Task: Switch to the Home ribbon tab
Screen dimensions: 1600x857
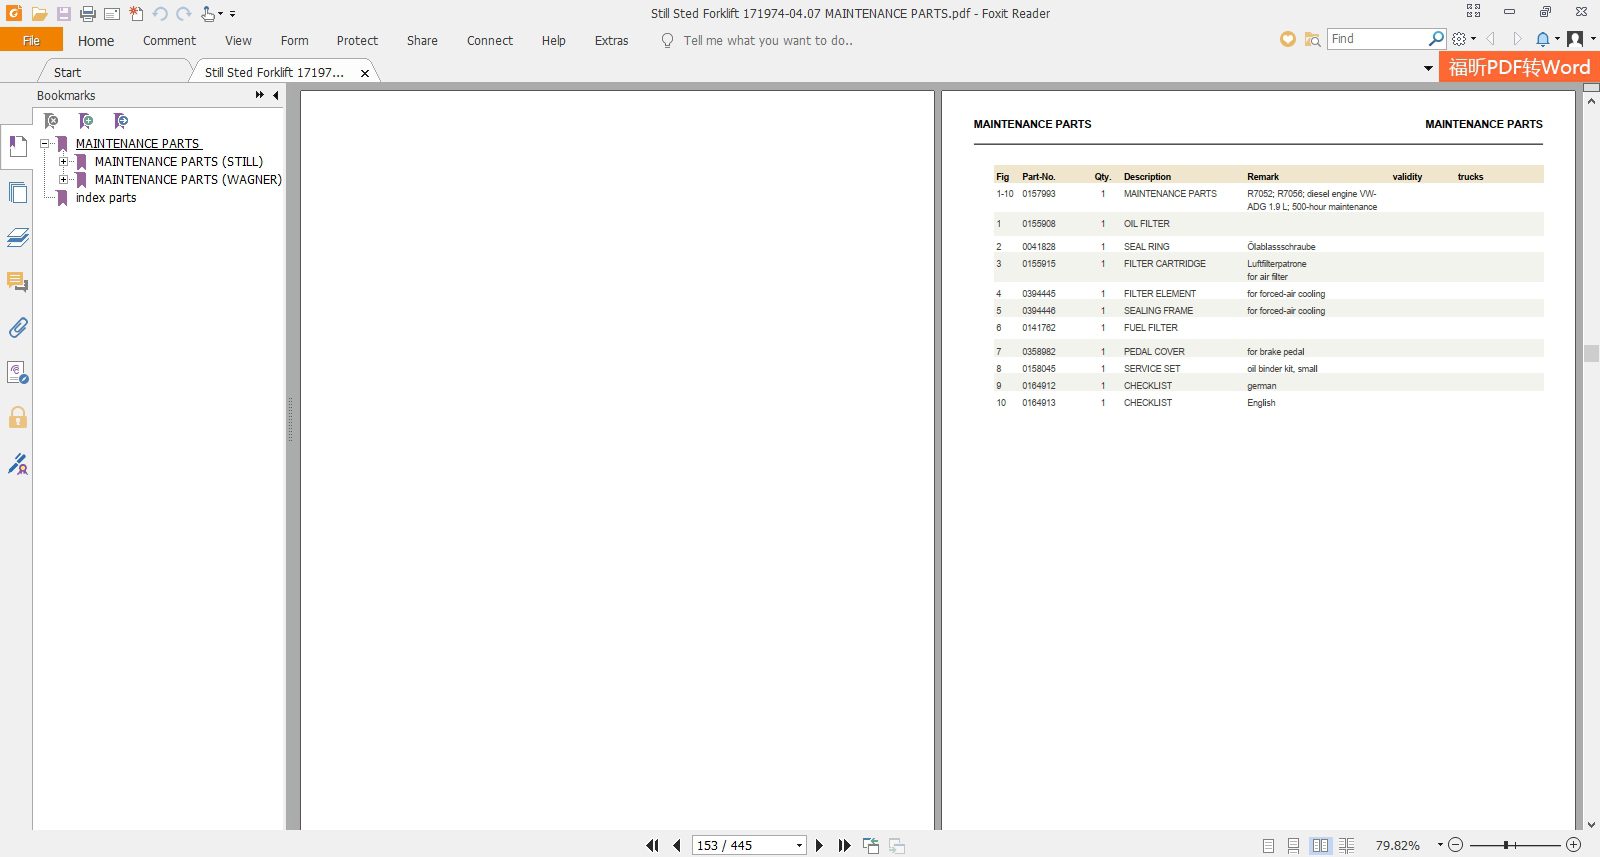Action: tap(96, 41)
